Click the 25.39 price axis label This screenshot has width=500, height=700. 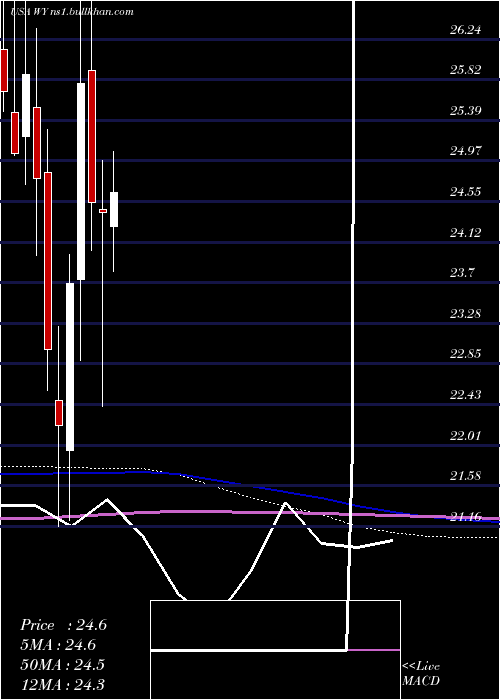tap(466, 110)
